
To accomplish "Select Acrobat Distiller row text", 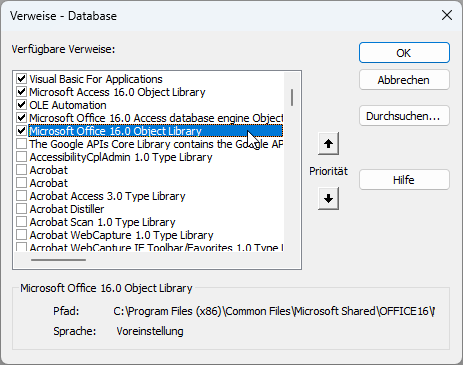I will click(67, 209).
